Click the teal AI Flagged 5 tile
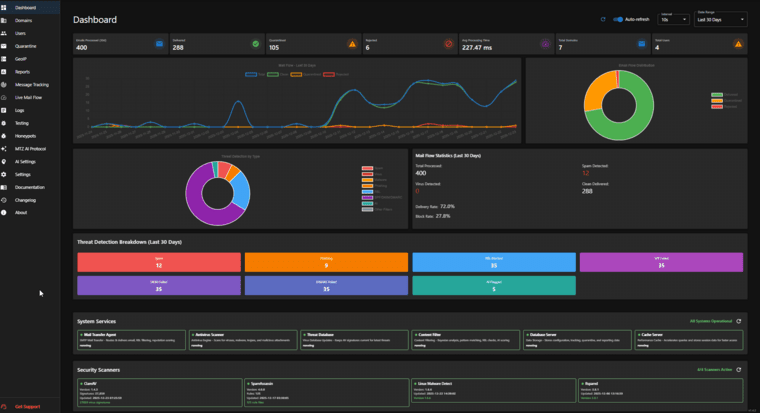The height and width of the screenshot is (413, 760). click(x=494, y=286)
